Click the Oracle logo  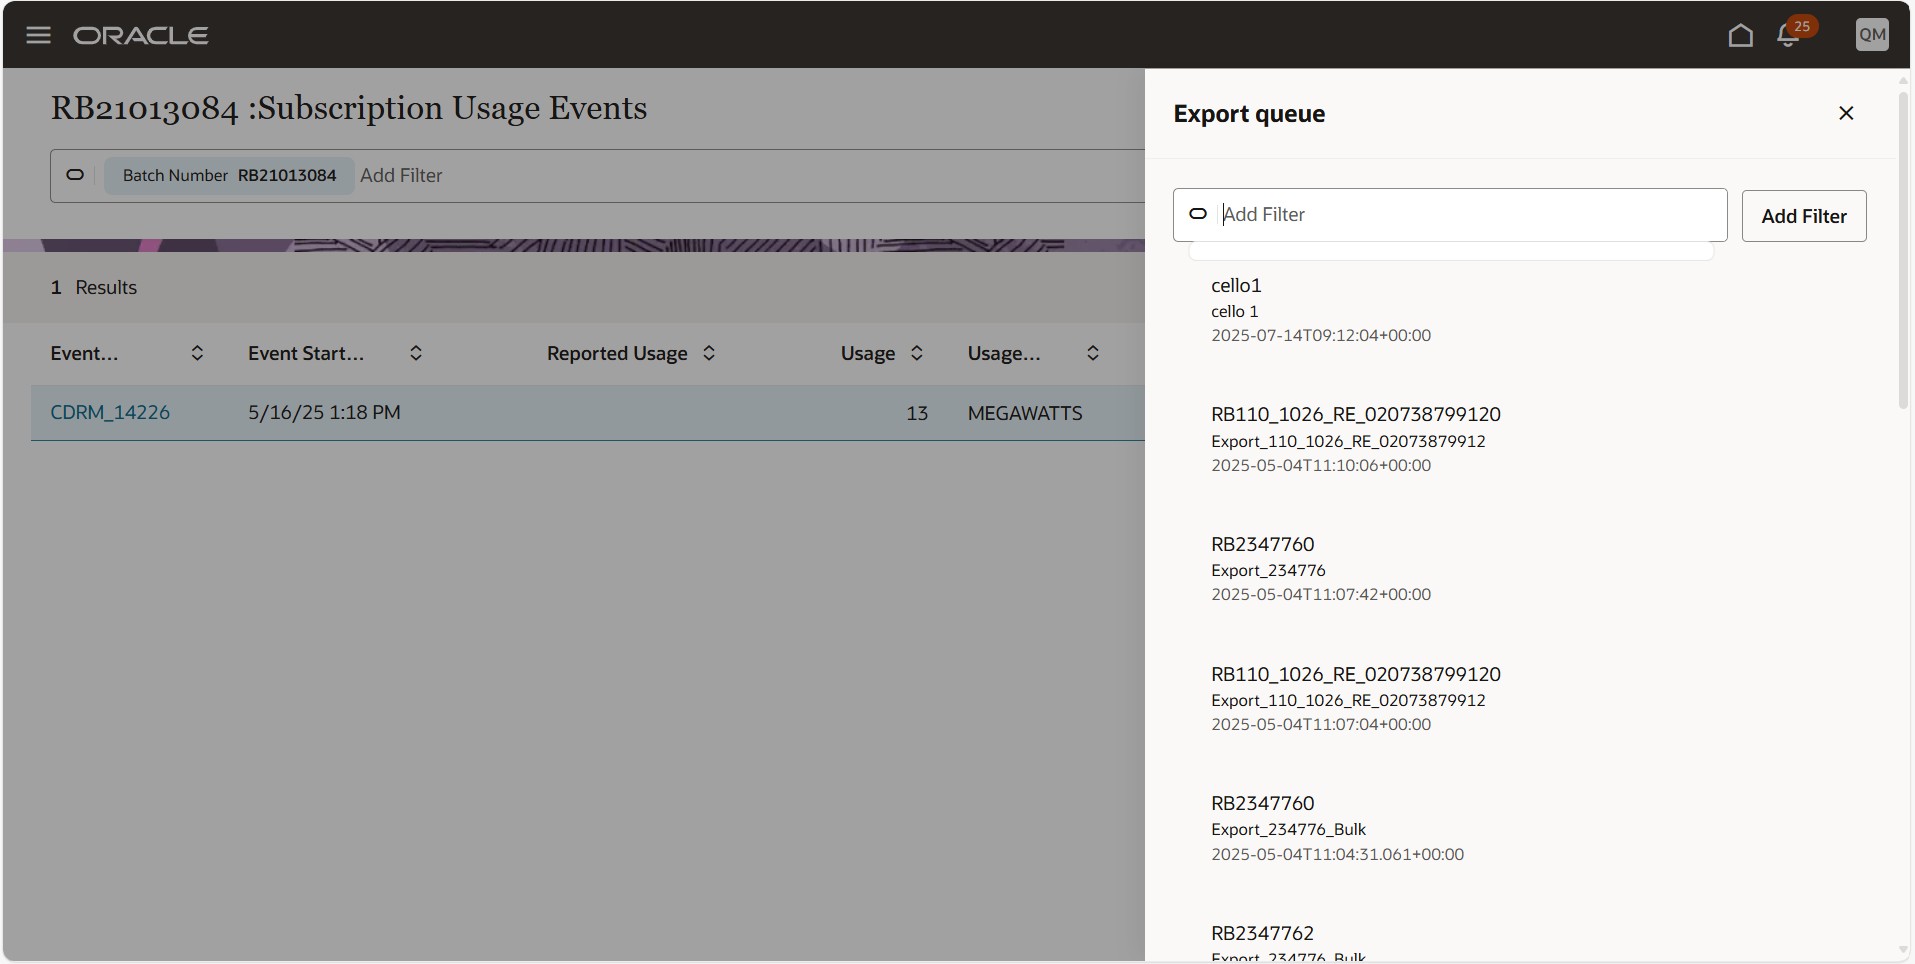[x=141, y=35]
